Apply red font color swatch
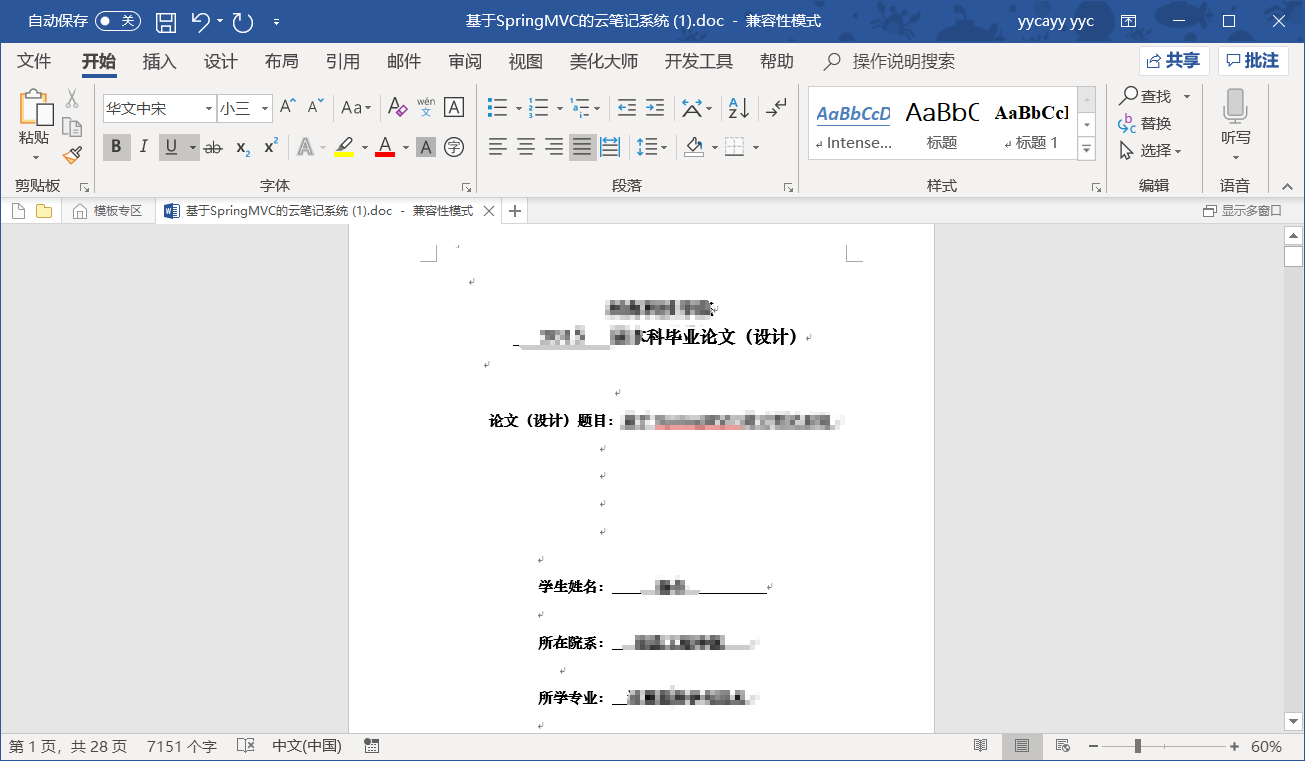Image resolution: width=1305 pixels, height=761 pixels. tap(385, 148)
